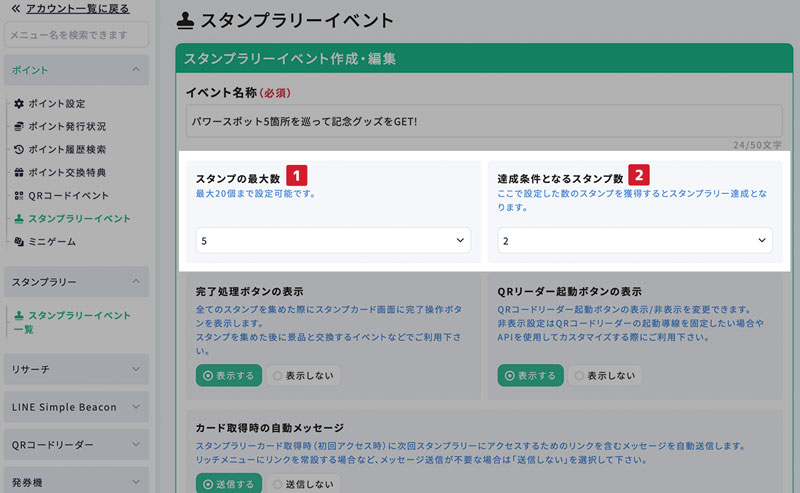Screen dimensions: 800x493
Task: Expand the リサーチ sidebar section
Action: click(x=76, y=370)
